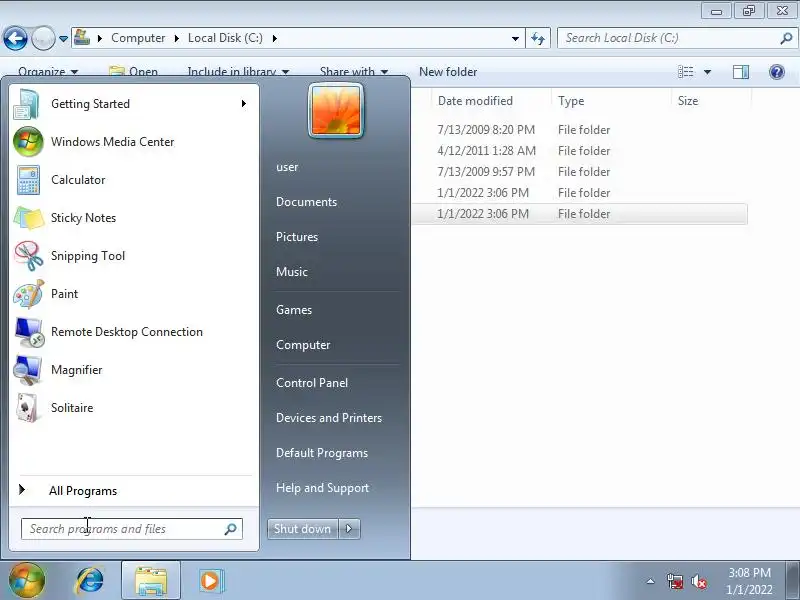The width and height of the screenshot is (800, 600).
Task: Start the Solitaire game
Action: point(134,408)
